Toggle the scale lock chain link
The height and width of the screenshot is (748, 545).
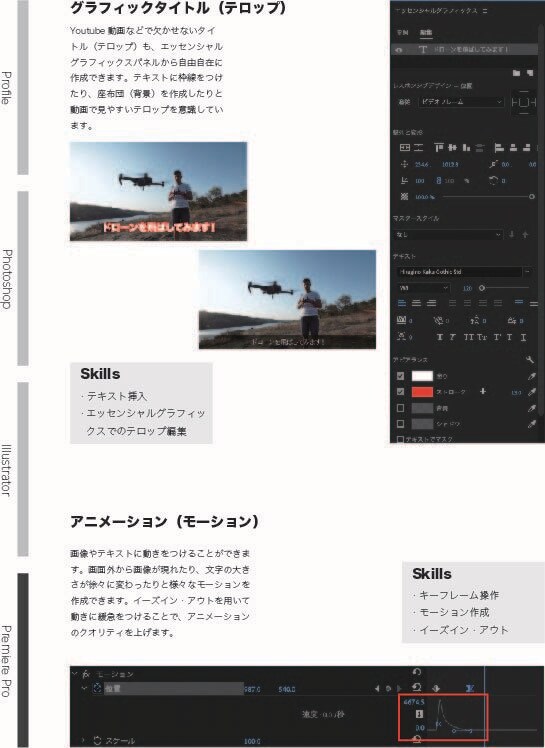(439, 181)
